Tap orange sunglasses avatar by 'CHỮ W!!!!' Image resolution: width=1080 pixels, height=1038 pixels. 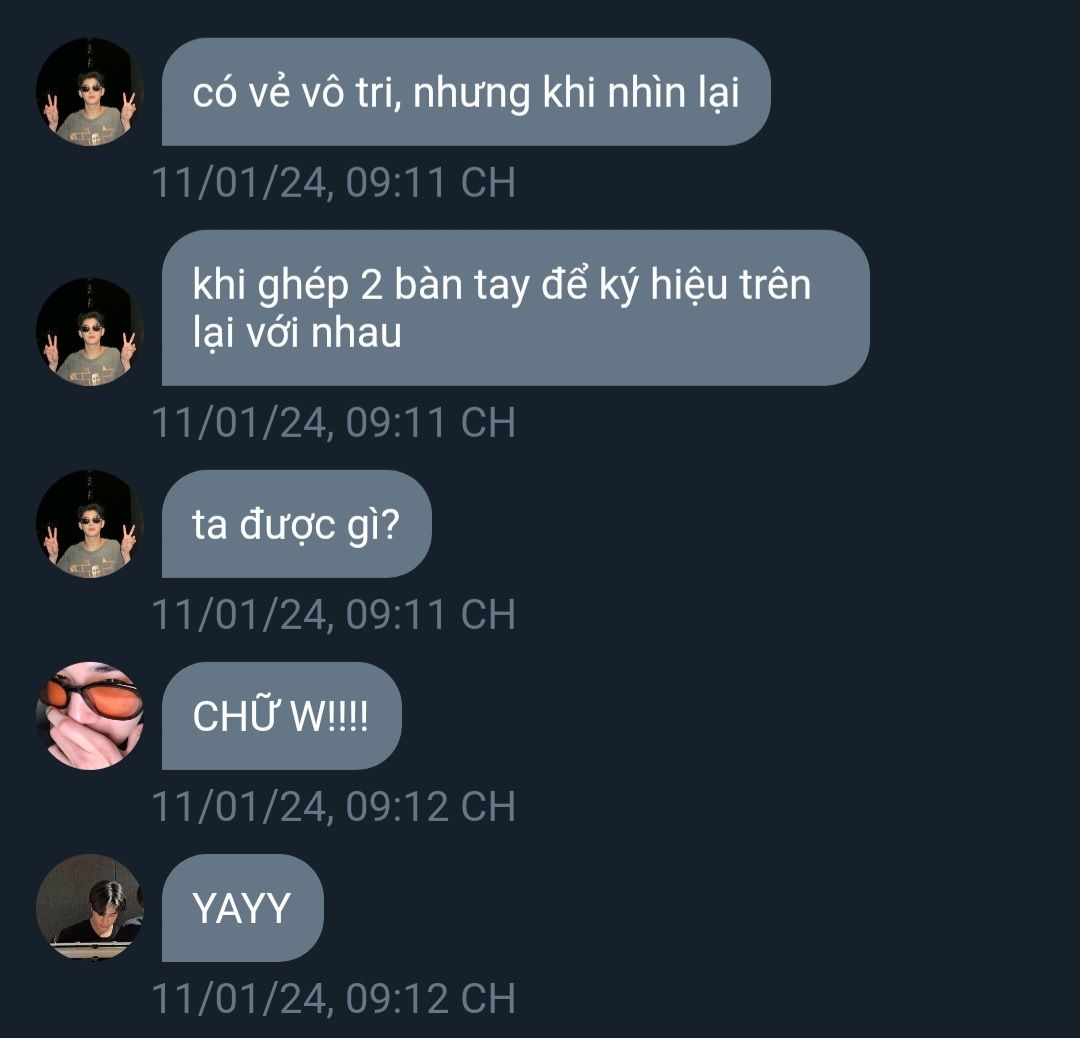pyautogui.click(x=90, y=716)
